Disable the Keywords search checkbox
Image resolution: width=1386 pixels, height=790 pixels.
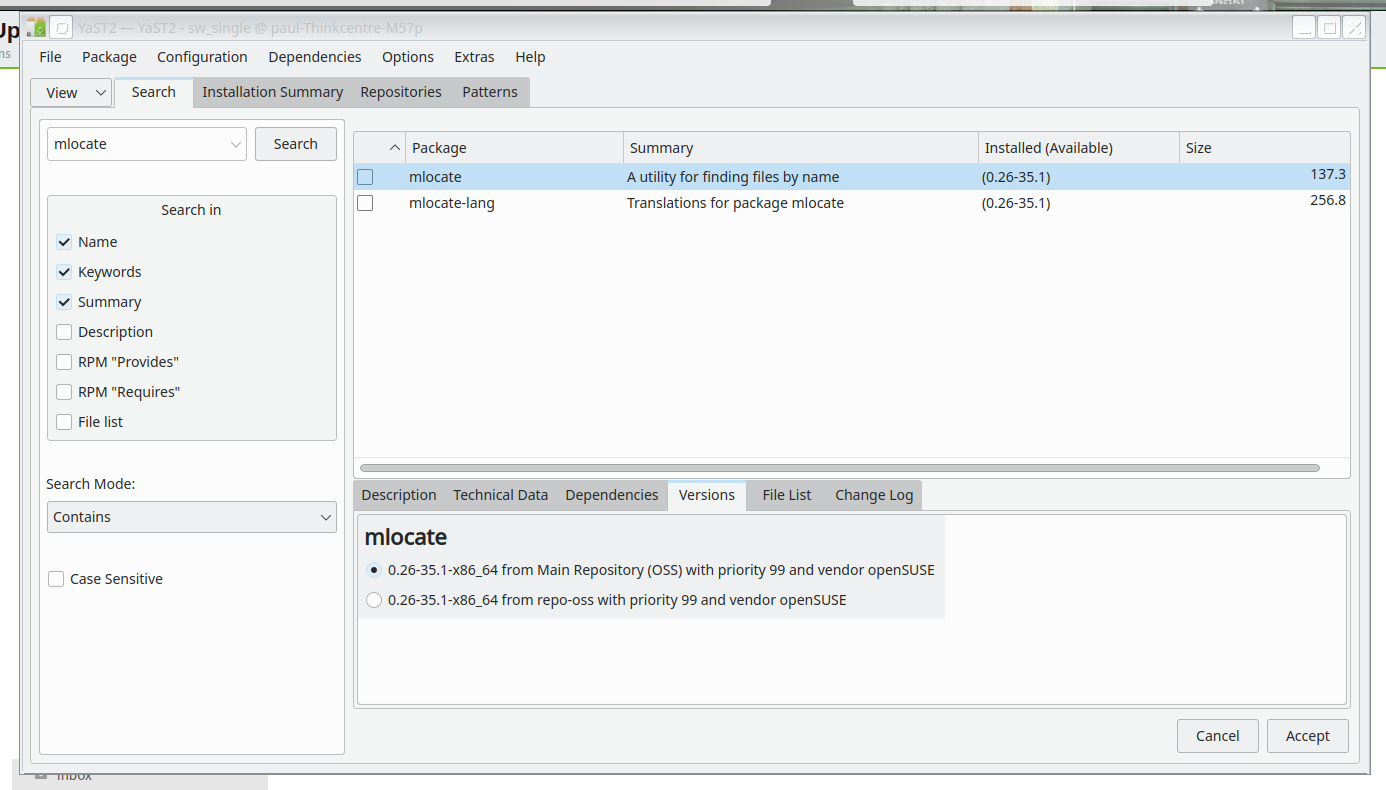[x=64, y=271]
